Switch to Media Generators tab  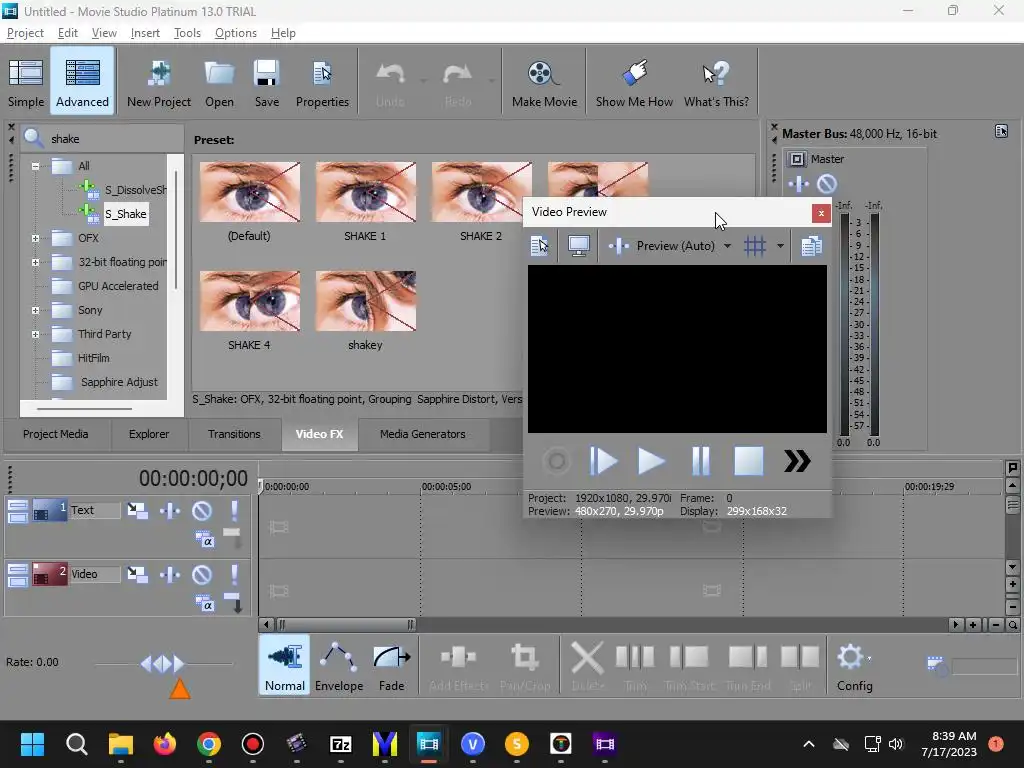[x=423, y=434]
